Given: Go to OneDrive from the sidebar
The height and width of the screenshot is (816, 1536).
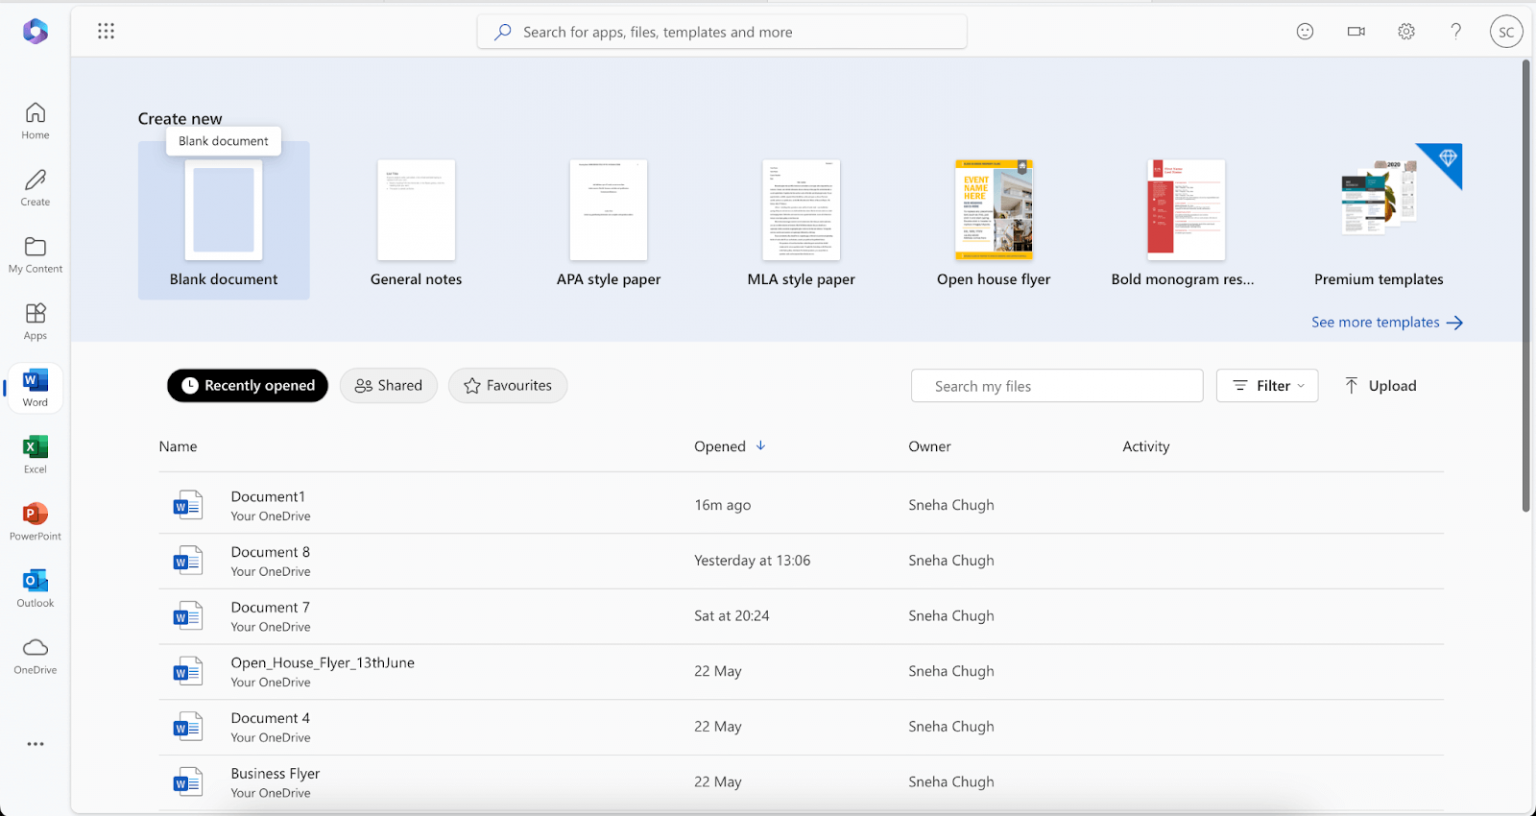Looking at the screenshot, I should tap(35, 655).
